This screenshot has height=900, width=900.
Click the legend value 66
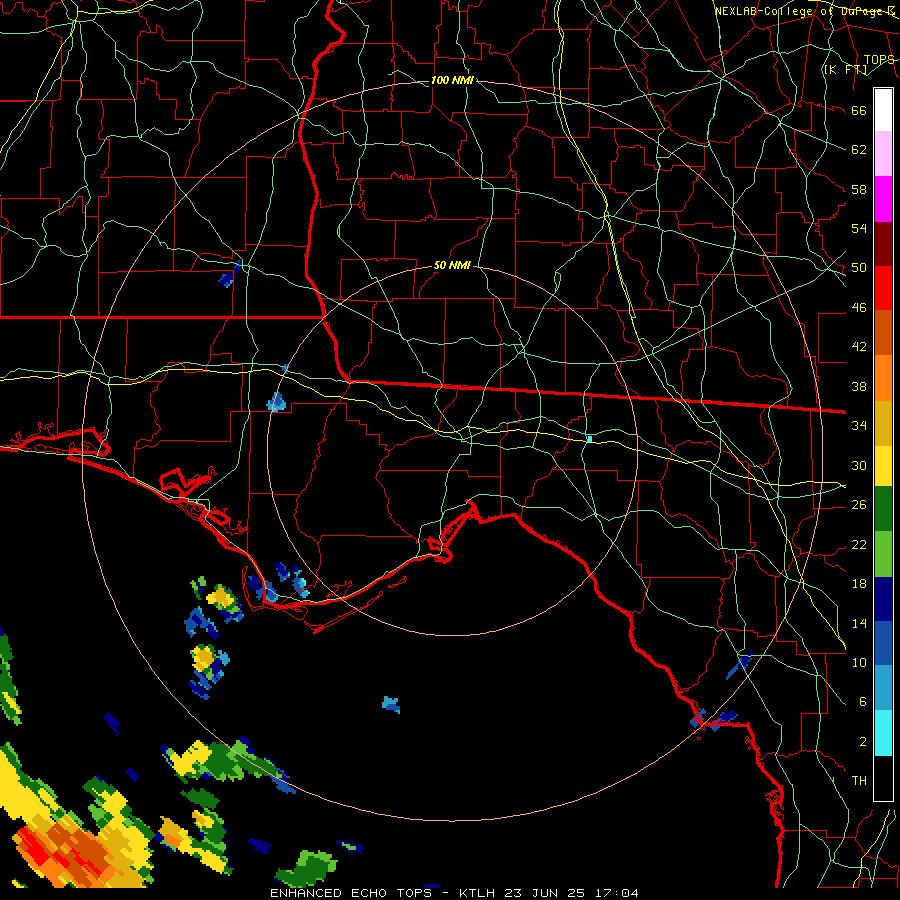tap(859, 110)
